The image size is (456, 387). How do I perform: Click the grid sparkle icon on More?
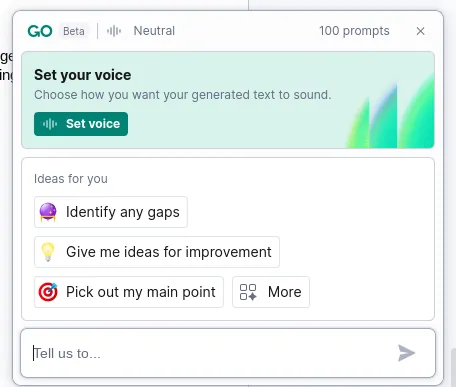pos(248,292)
